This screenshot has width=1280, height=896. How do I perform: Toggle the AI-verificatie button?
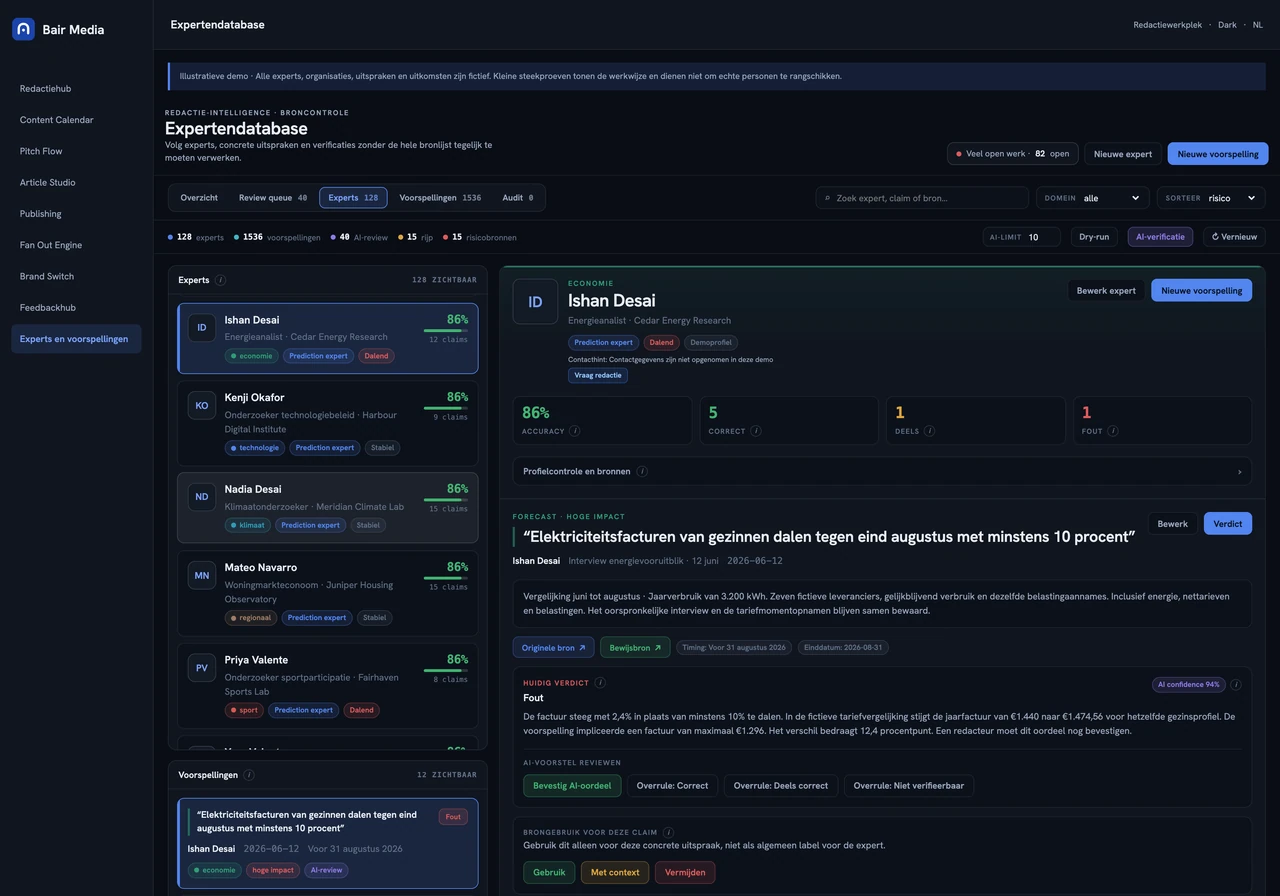pyautogui.click(x=1160, y=237)
